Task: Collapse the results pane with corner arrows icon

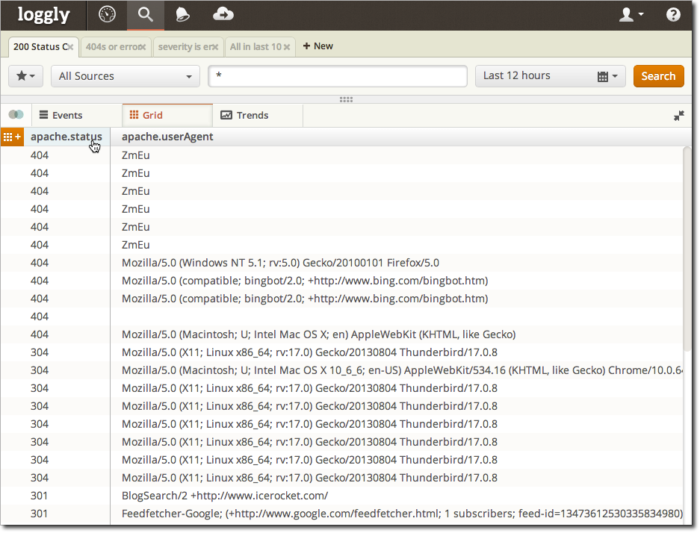Action: [679, 116]
